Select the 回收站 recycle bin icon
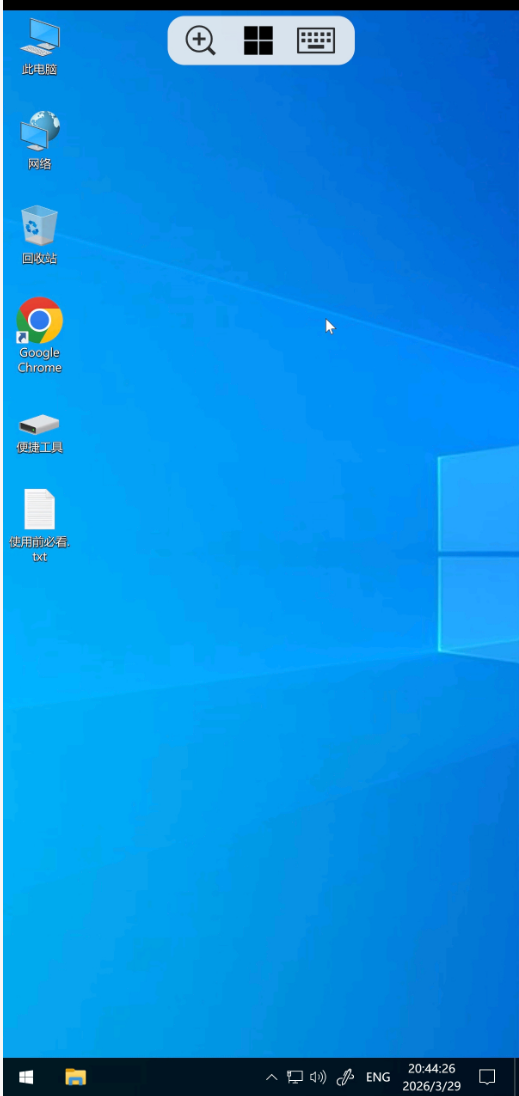The width and height of the screenshot is (519, 1096). coord(39,235)
